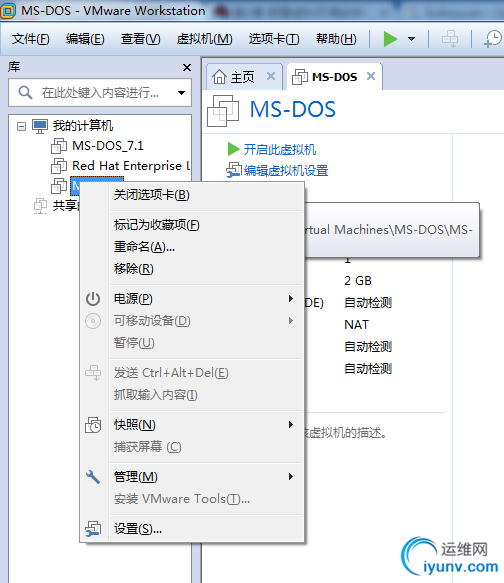Select 我的计算机 in the library tree
Image resolution: width=504 pixels, height=583 pixels.
(83, 126)
